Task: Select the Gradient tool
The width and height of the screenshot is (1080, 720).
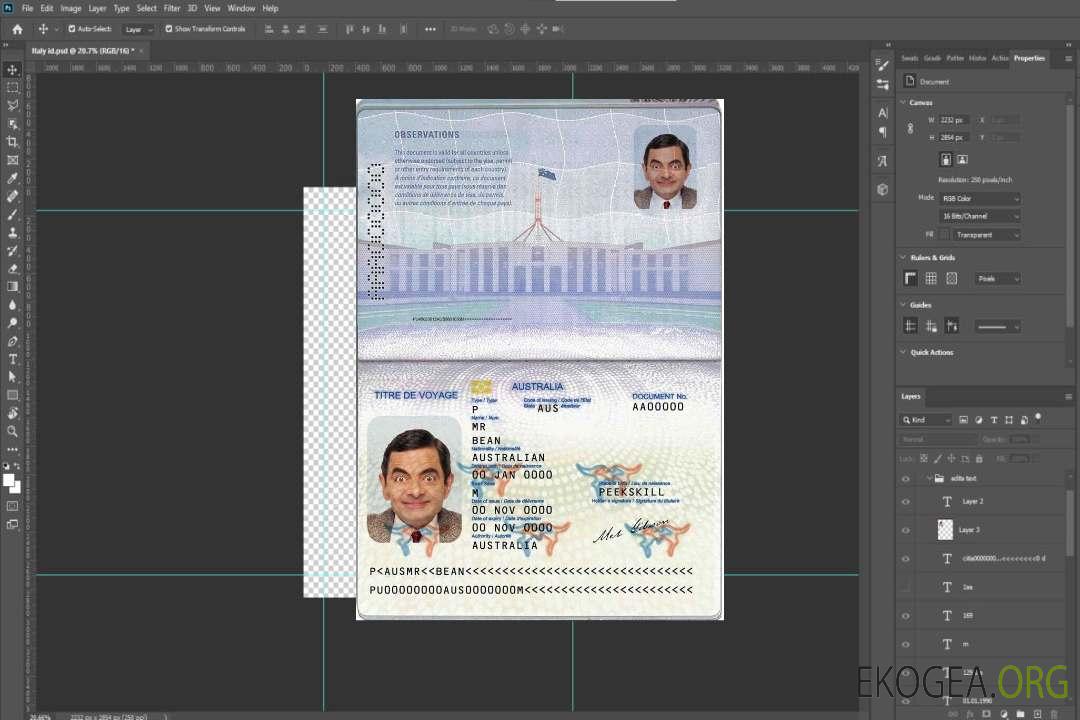Action: pos(12,287)
